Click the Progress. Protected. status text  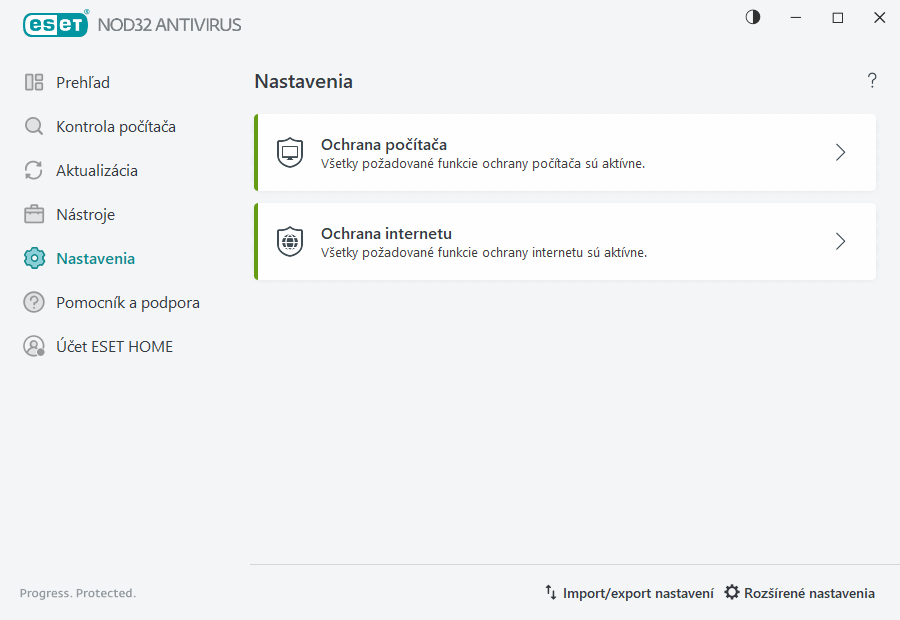[77, 593]
